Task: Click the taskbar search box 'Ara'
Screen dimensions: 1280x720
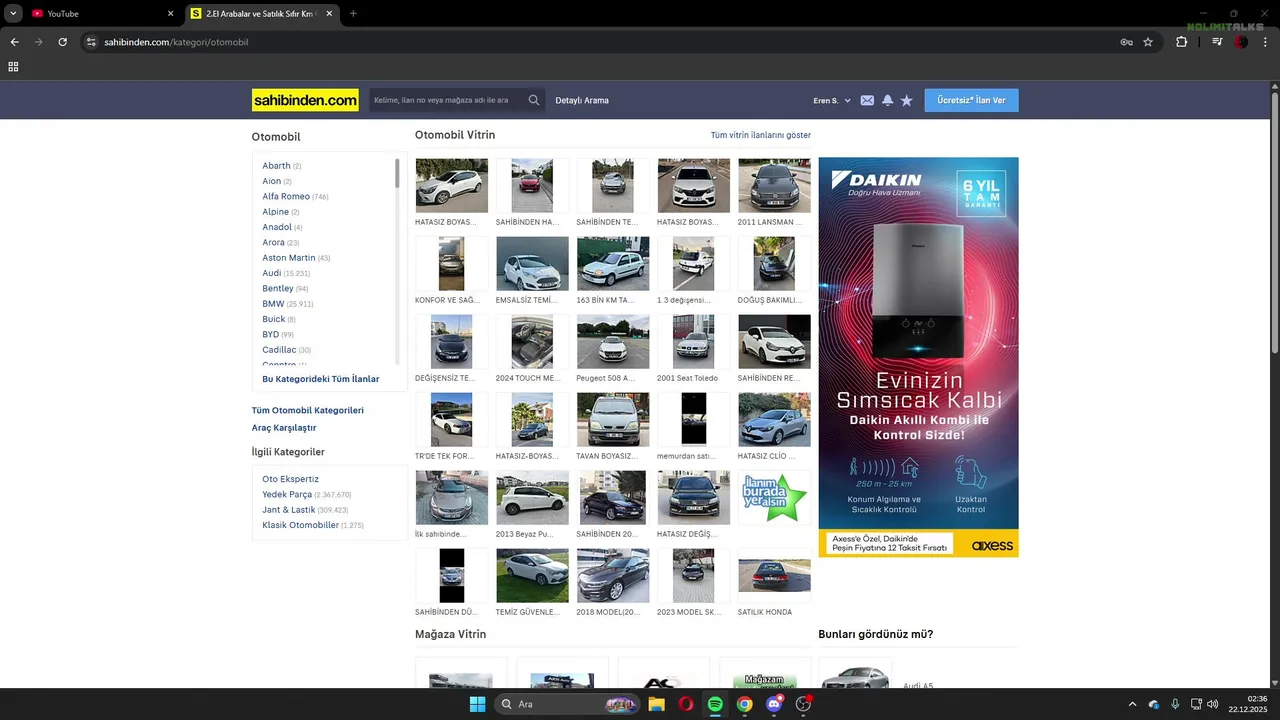Action: coord(568,704)
